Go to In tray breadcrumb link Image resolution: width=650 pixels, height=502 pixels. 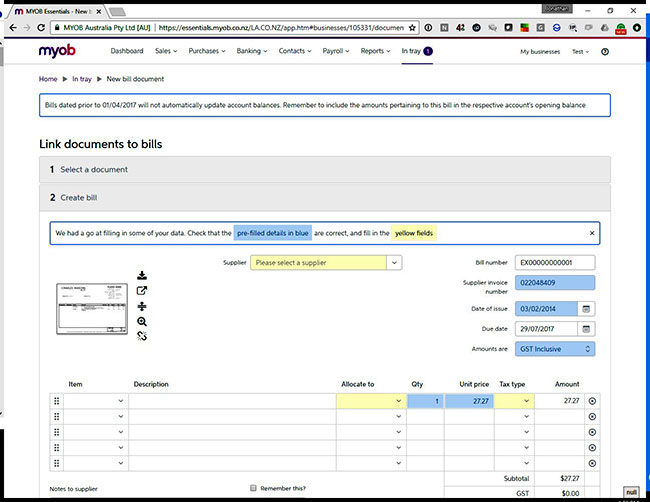click(82, 79)
